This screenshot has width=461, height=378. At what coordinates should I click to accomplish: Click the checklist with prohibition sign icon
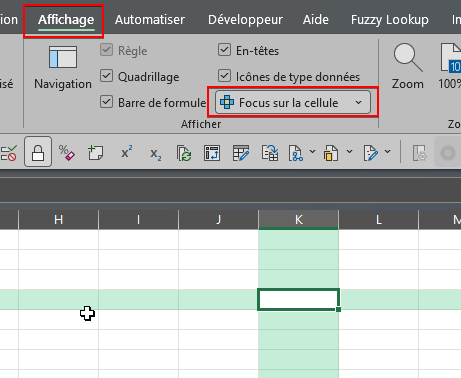[x=9, y=153]
